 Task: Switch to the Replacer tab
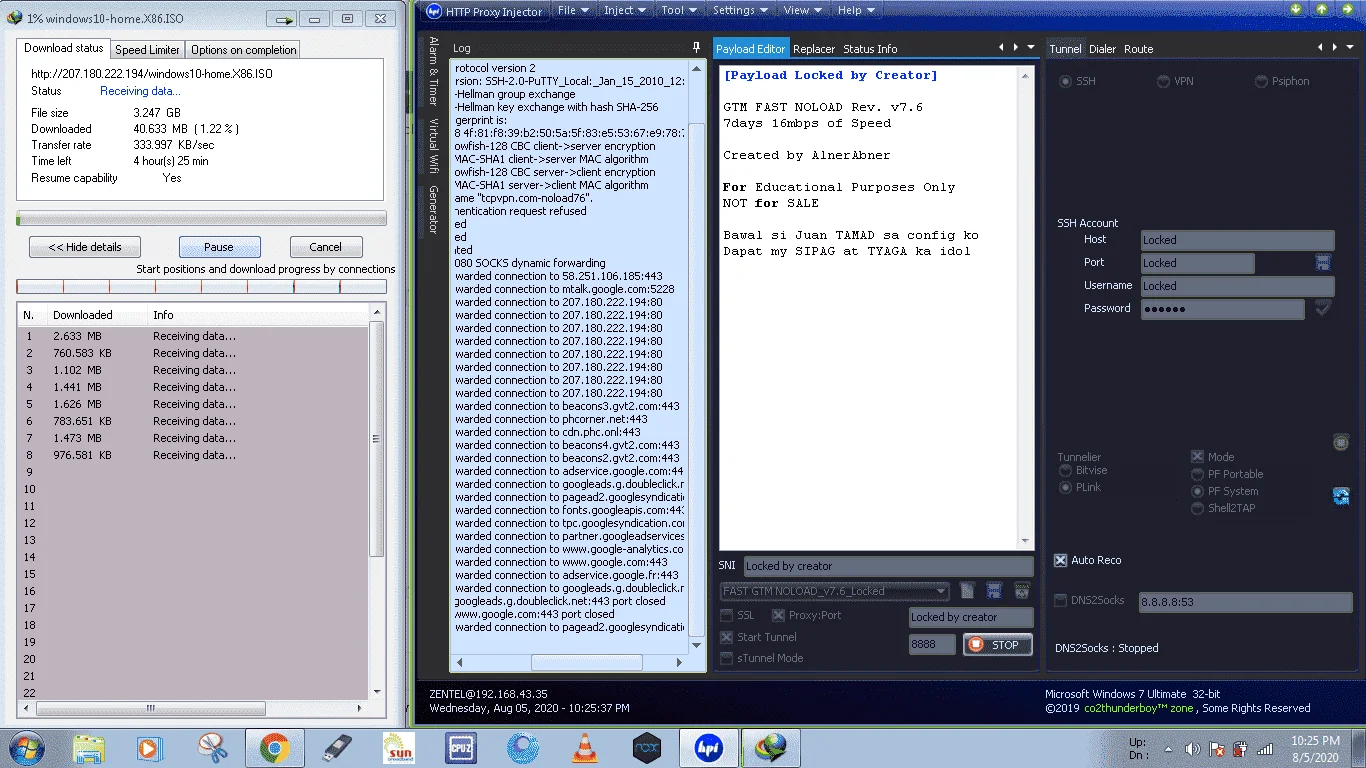814,49
